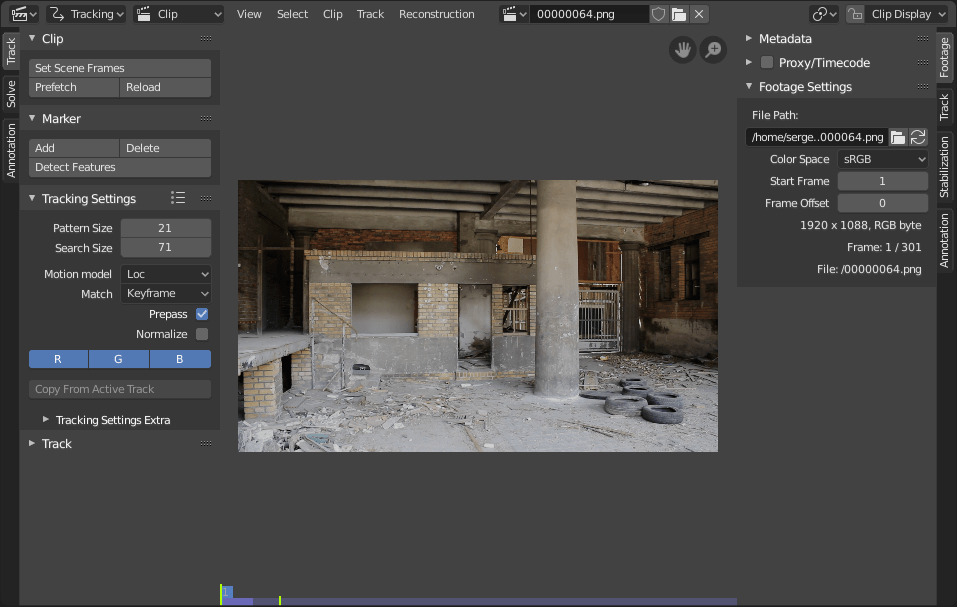The image size is (957, 607).
Task: Disable the Prepass checkbox
Action: click(x=202, y=313)
